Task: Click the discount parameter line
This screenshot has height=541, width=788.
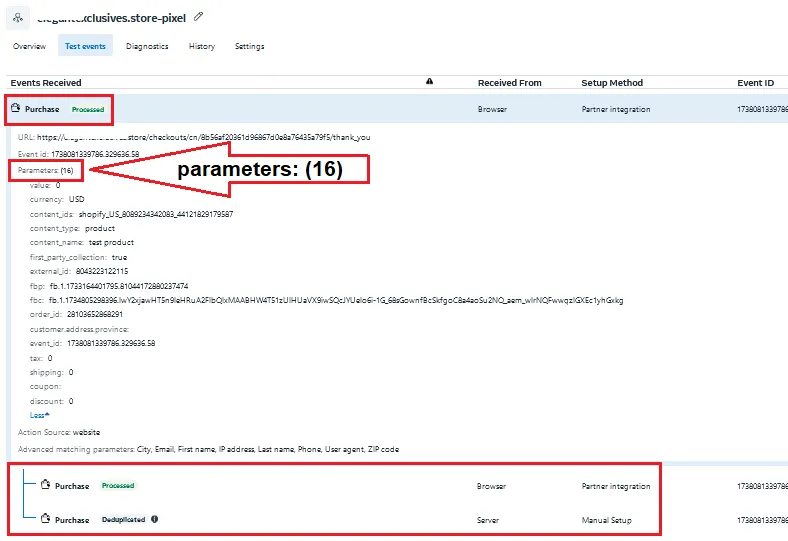Action: click(x=51, y=401)
